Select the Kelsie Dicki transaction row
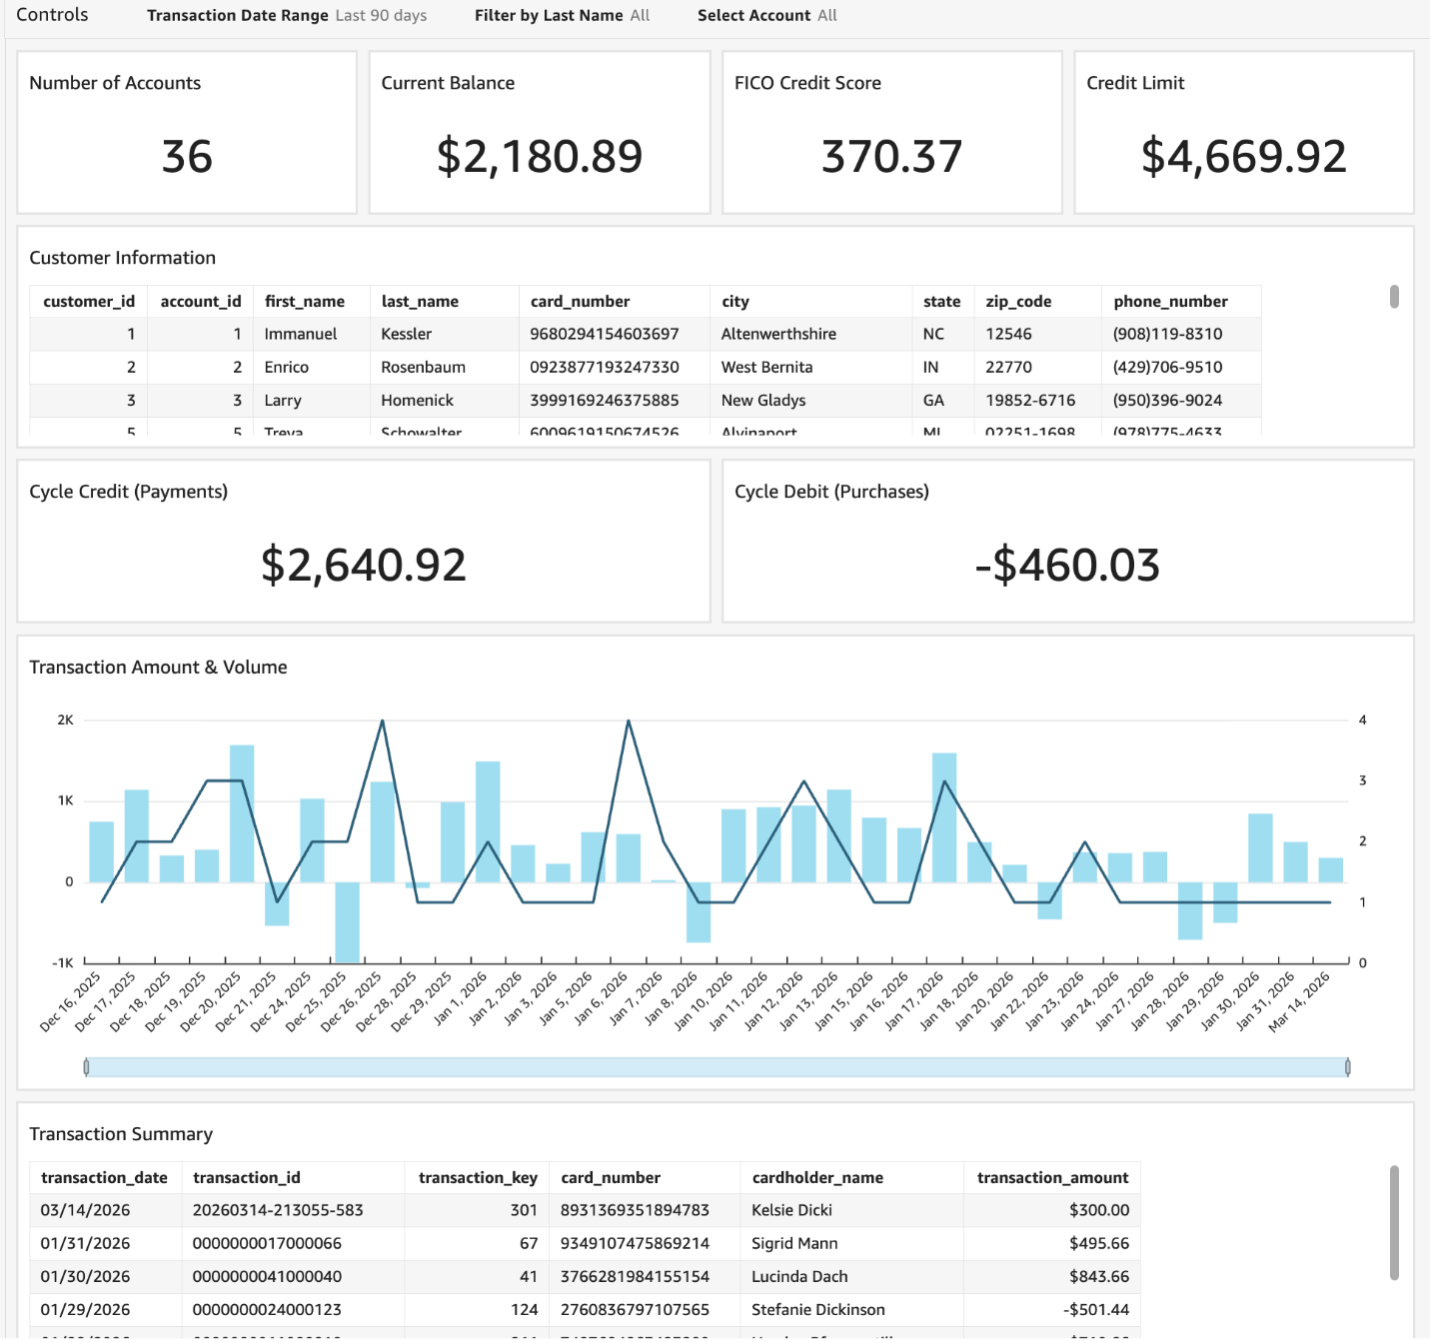The image size is (1430, 1341). tap(500, 1210)
